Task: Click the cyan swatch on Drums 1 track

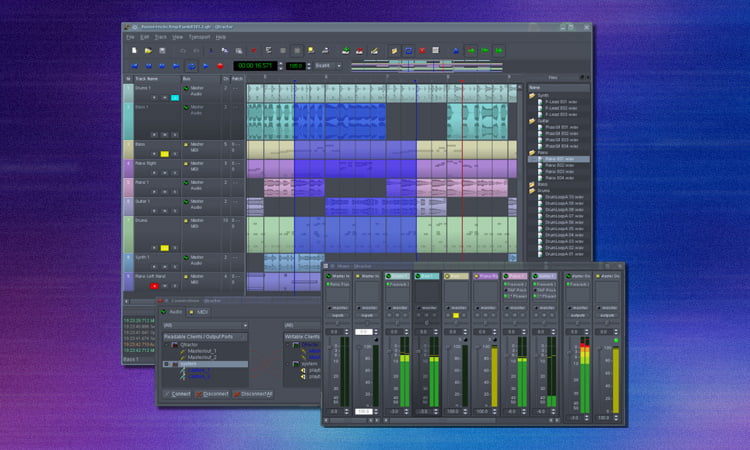Action: click(x=175, y=98)
